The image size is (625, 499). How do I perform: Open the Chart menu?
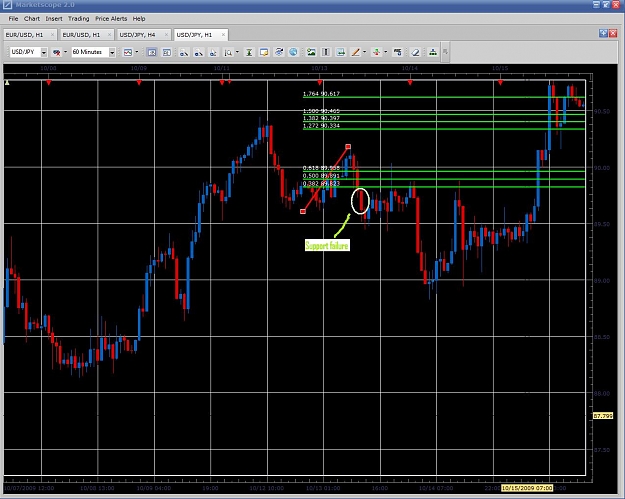[x=32, y=19]
